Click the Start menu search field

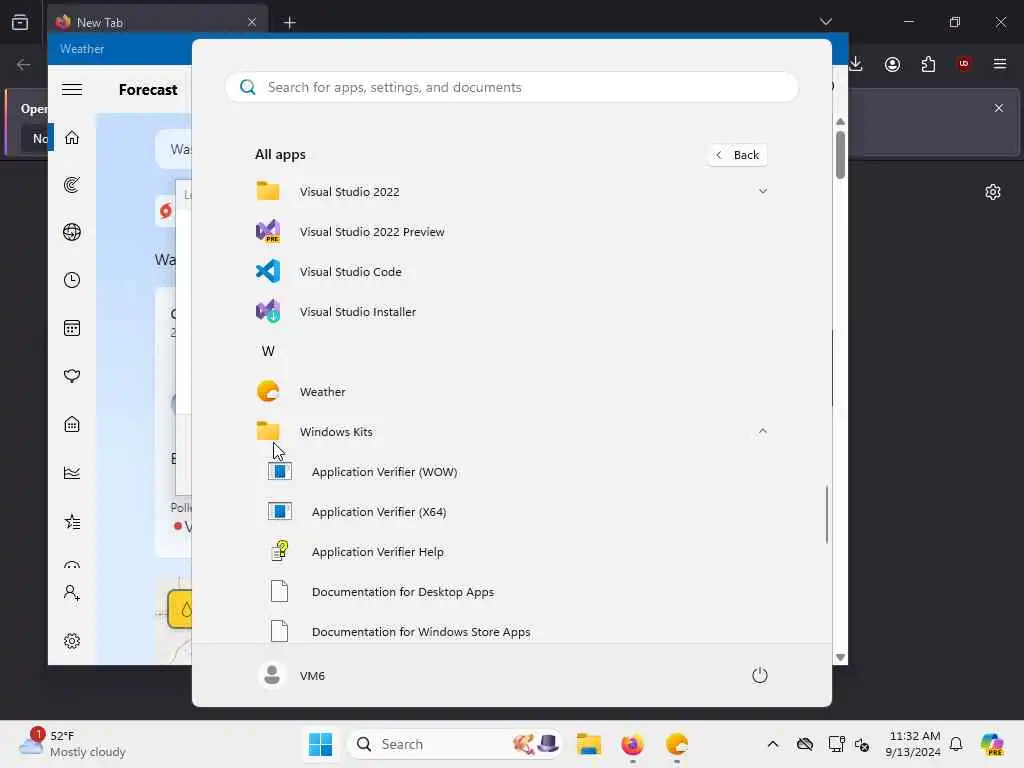click(x=512, y=88)
